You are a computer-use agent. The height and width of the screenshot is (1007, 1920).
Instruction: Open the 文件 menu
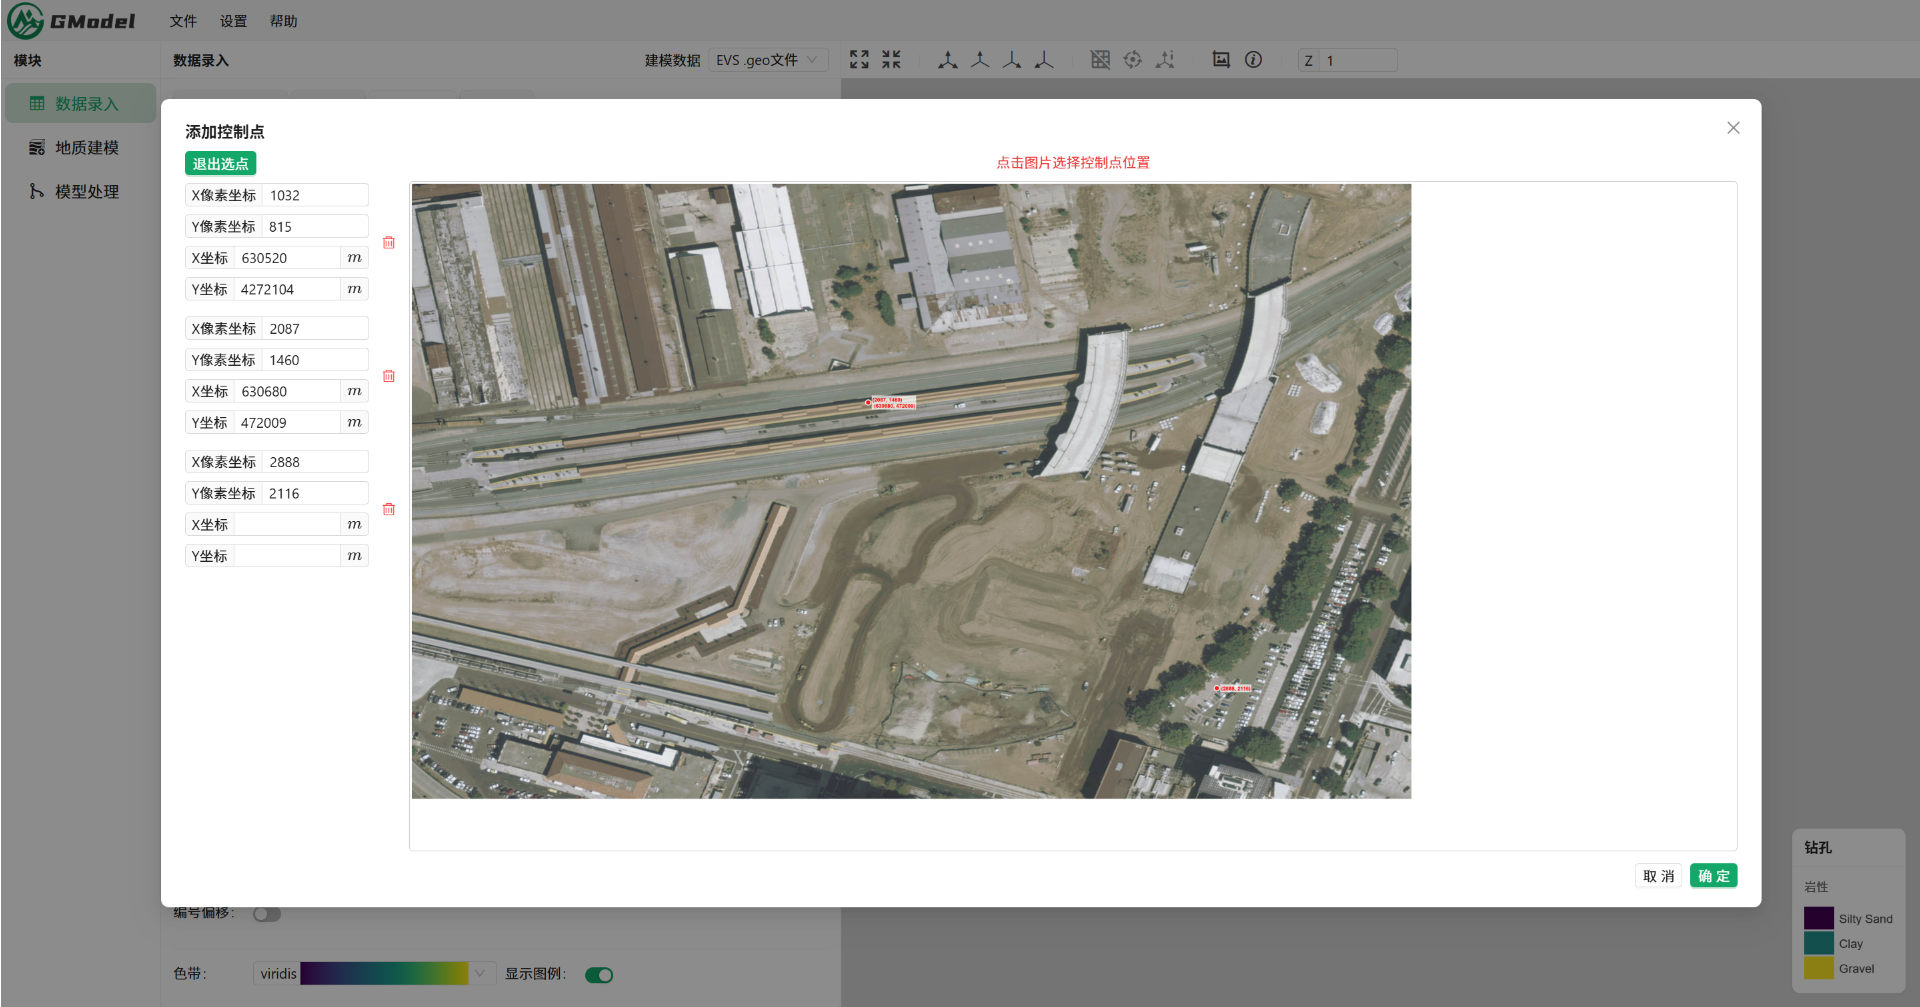point(183,21)
